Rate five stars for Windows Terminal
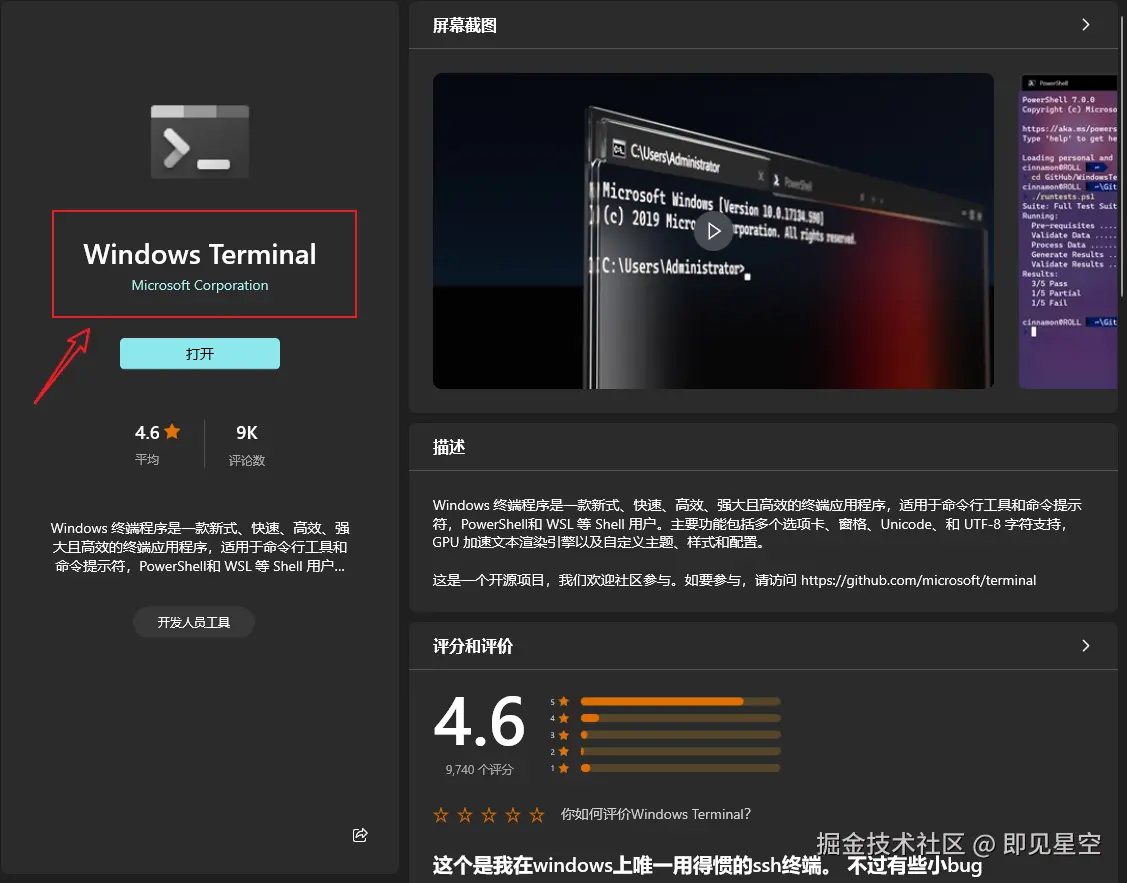This screenshot has width=1127, height=883. click(537, 814)
